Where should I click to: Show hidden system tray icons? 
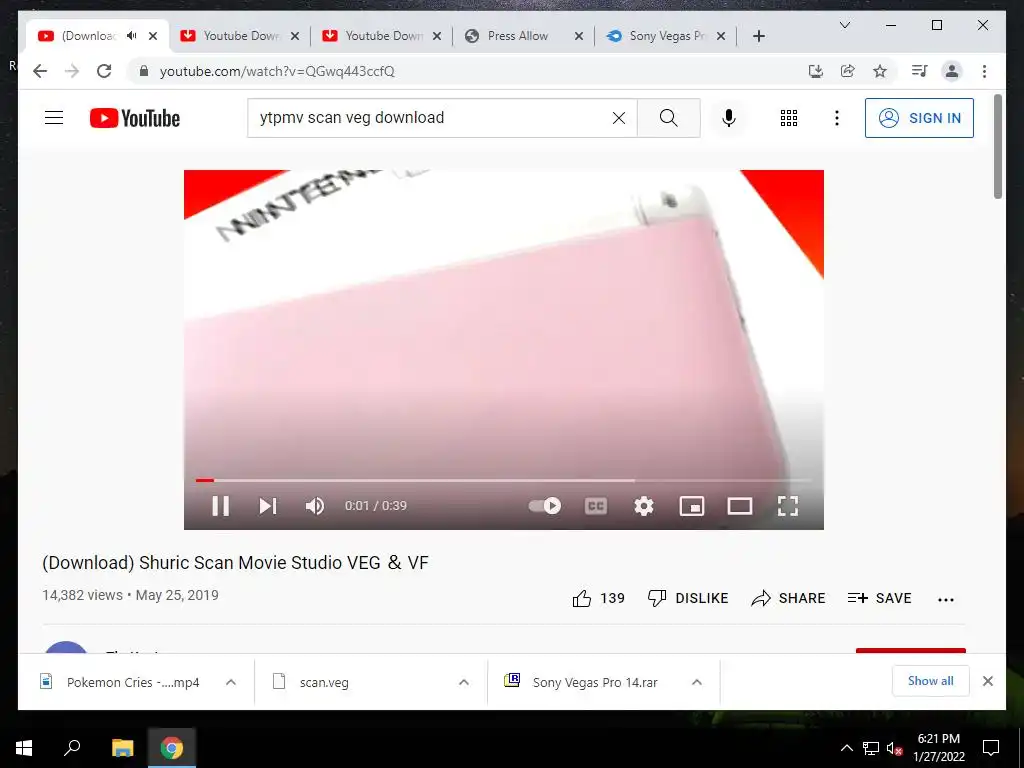click(846, 748)
